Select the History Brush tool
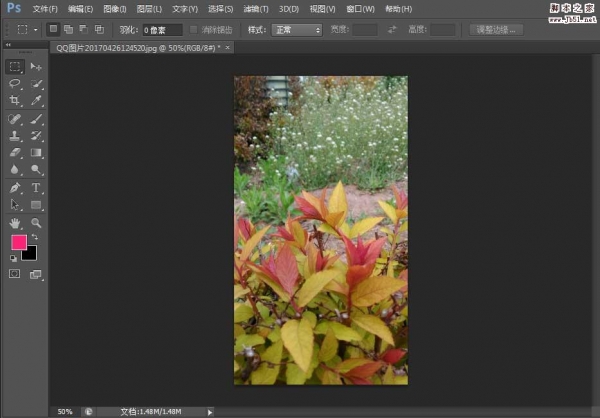600x418 pixels. (x=36, y=136)
